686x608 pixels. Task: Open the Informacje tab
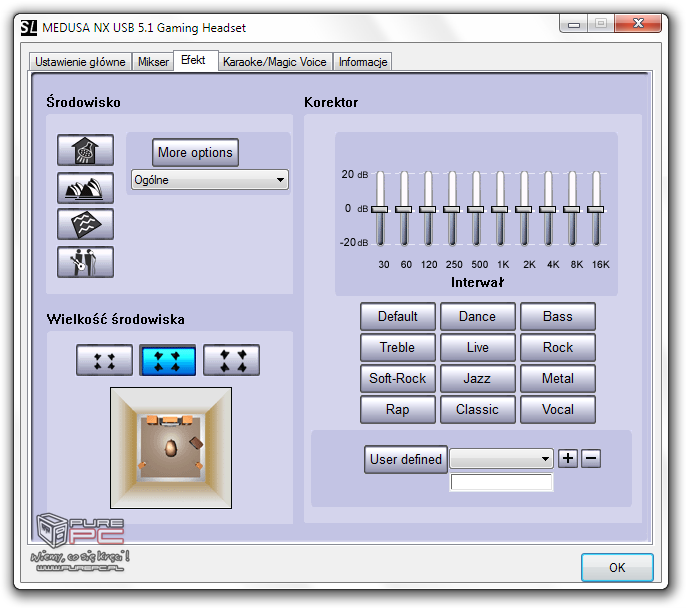363,62
